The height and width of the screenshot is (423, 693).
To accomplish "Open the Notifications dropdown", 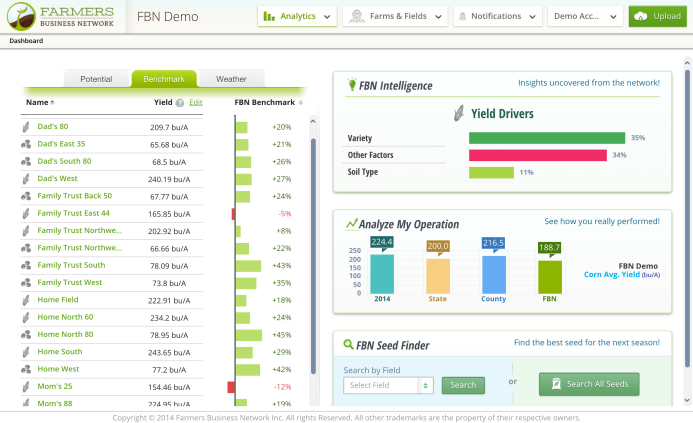I will [497, 16].
